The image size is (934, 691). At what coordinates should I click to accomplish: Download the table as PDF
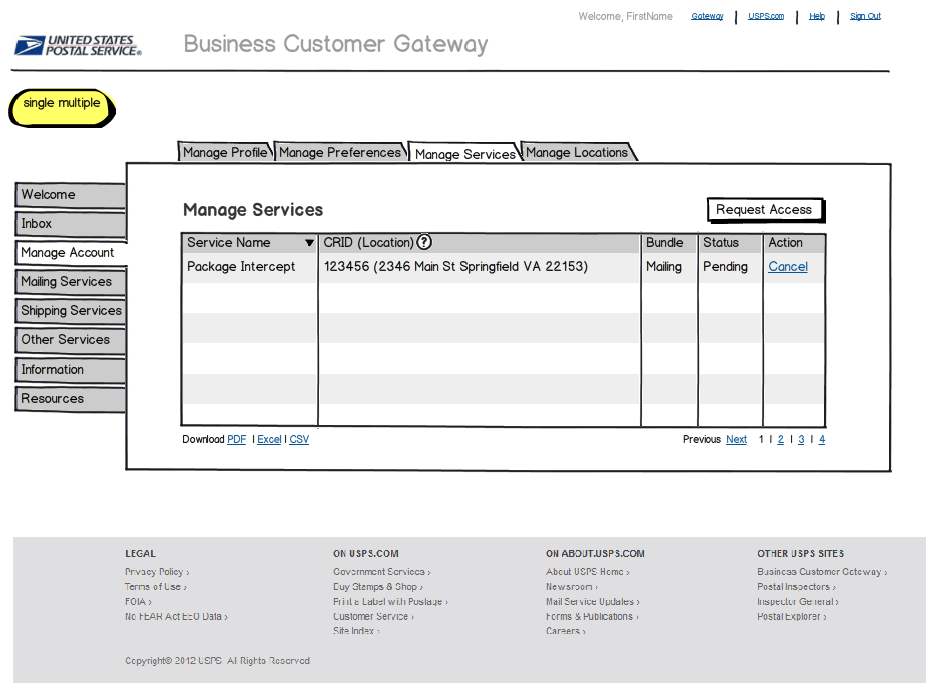tap(236, 440)
